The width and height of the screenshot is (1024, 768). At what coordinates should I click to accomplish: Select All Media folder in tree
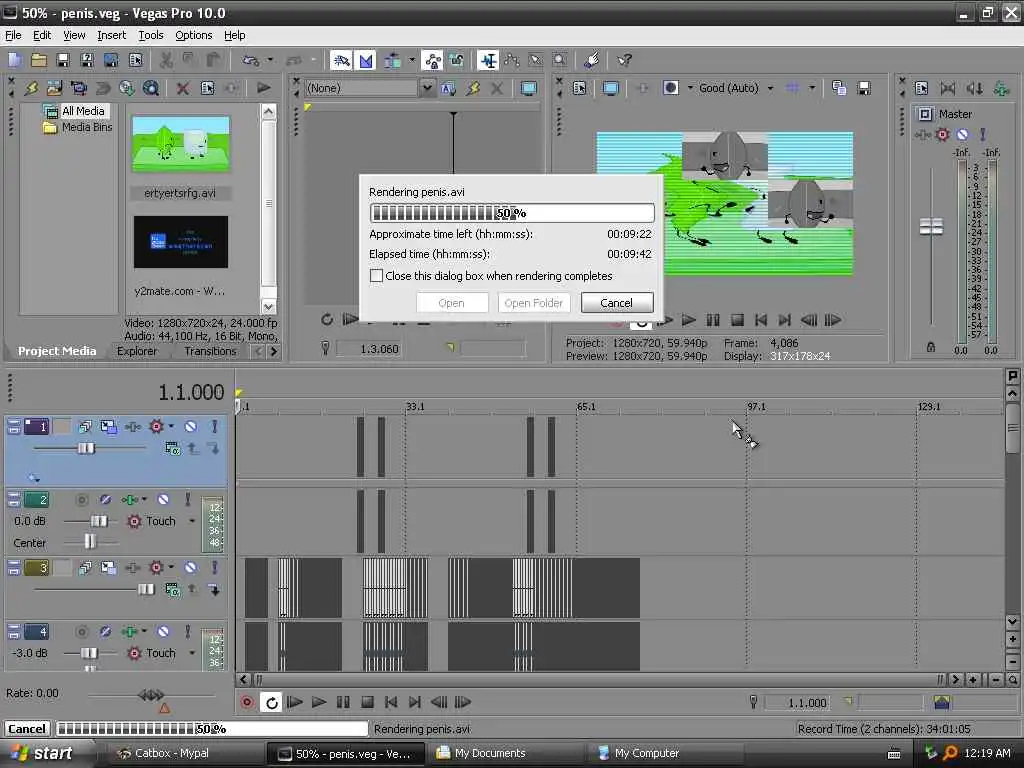(82, 111)
